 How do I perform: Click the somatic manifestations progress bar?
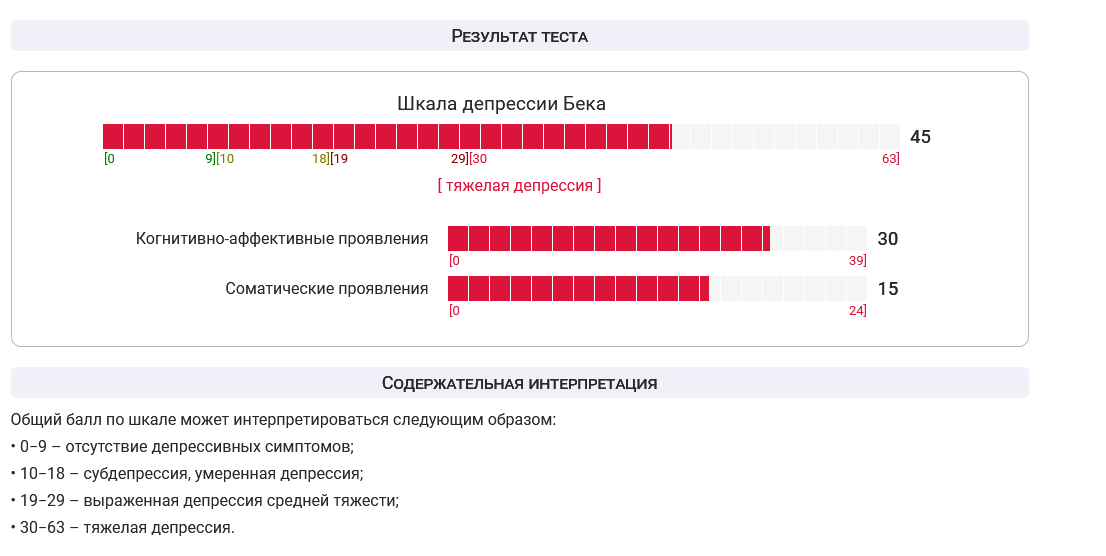point(657,289)
